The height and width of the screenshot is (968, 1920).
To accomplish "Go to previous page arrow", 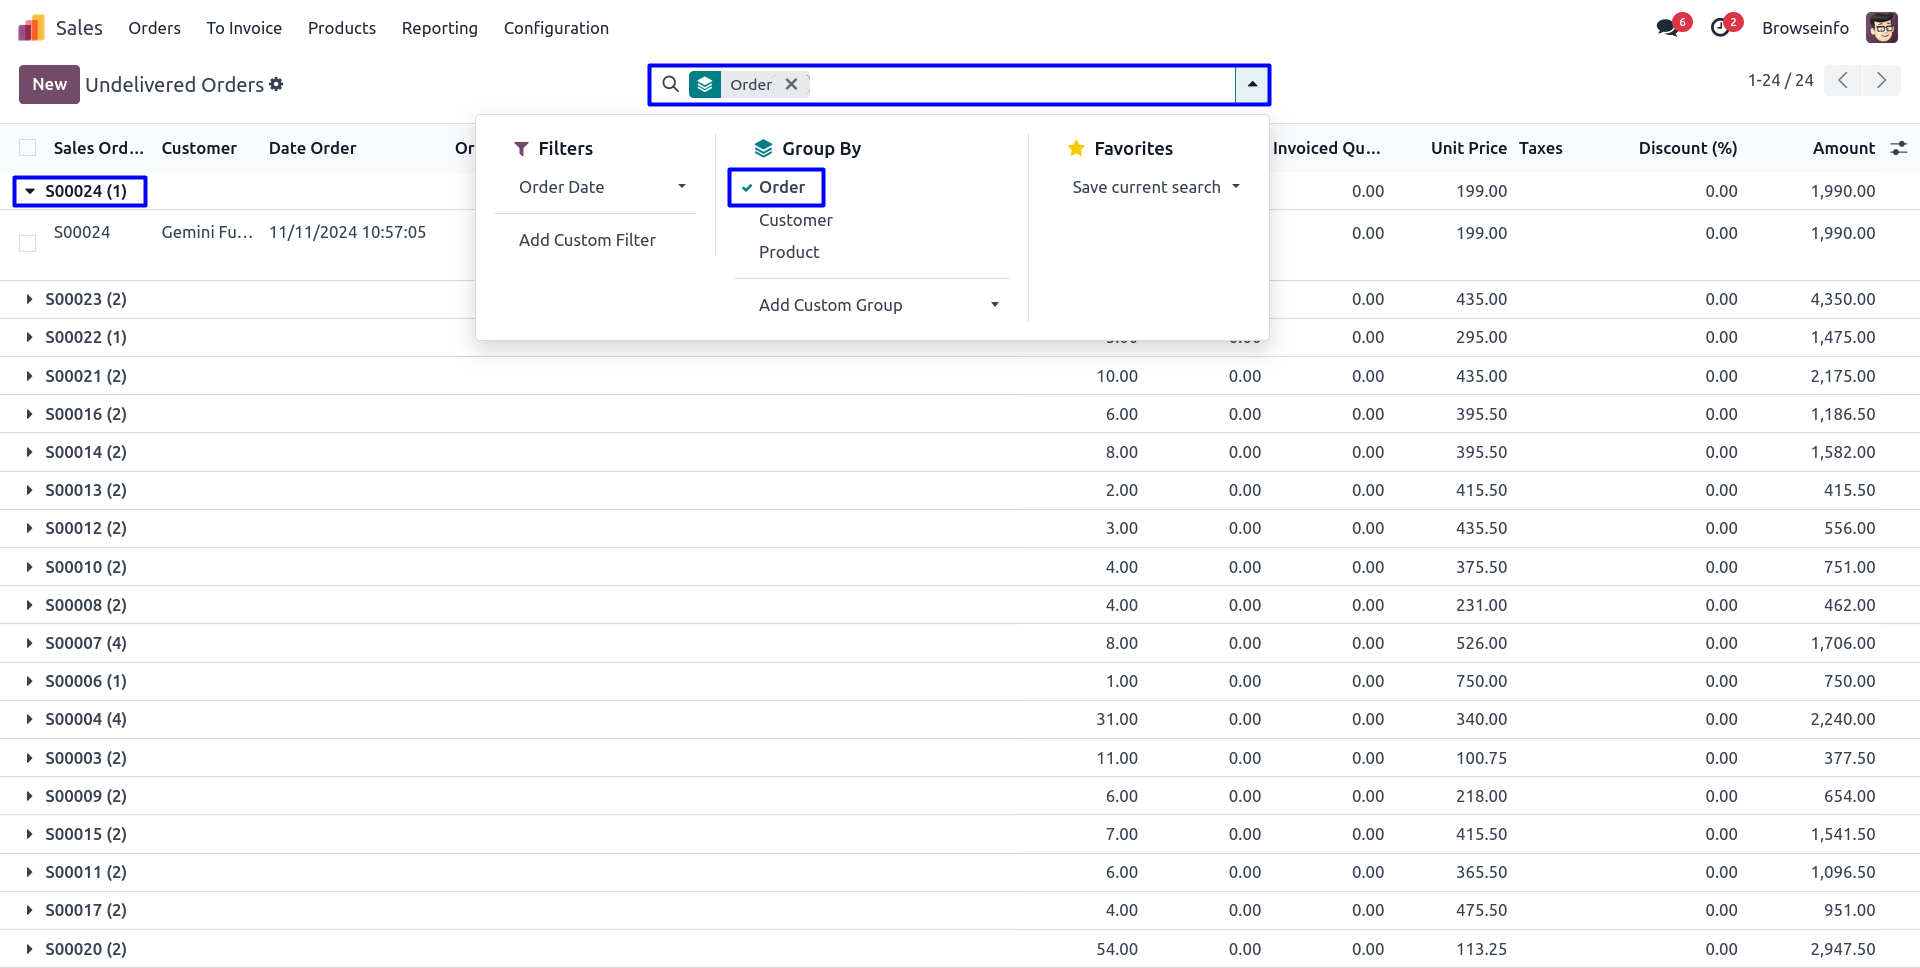I will 1843,81.
